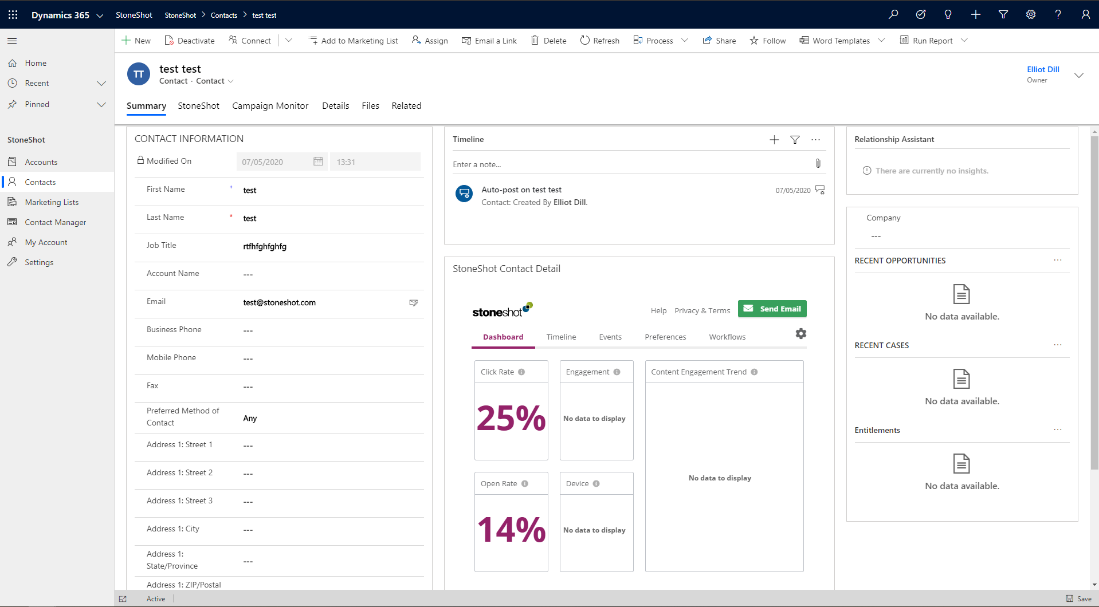Click the New contact button

click(x=136, y=41)
